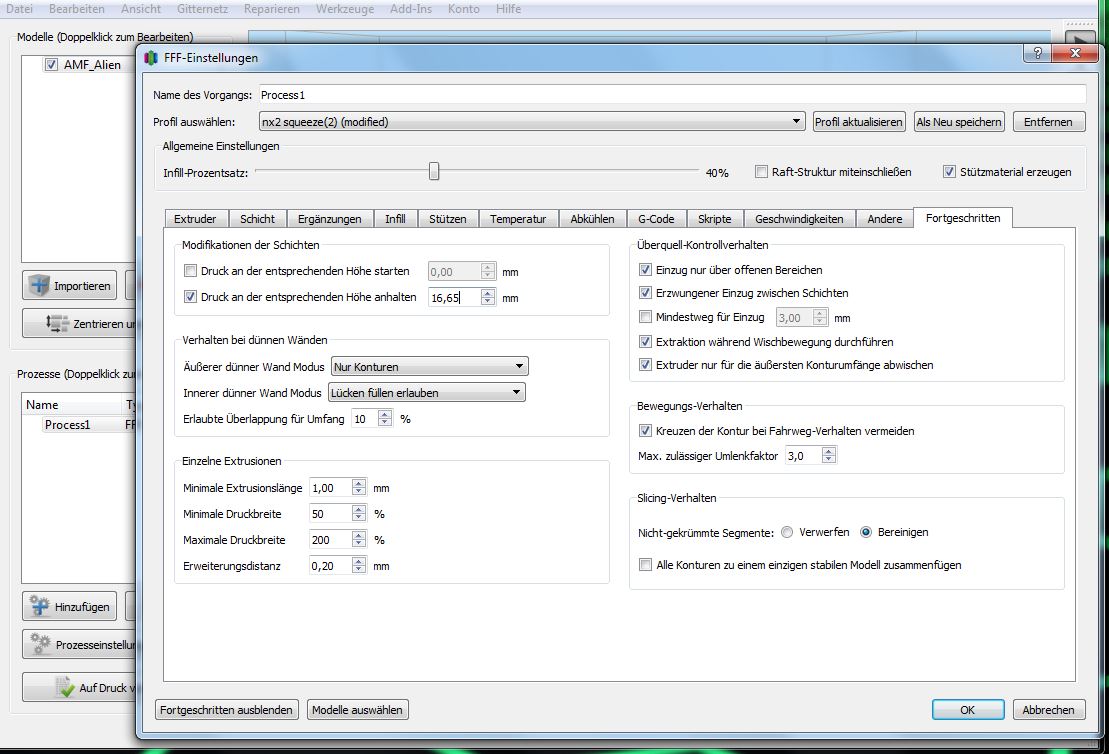Image resolution: width=1109 pixels, height=754 pixels.
Task: Adjust Minimale Druckbreite stepper arrows
Action: pos(359,514)
